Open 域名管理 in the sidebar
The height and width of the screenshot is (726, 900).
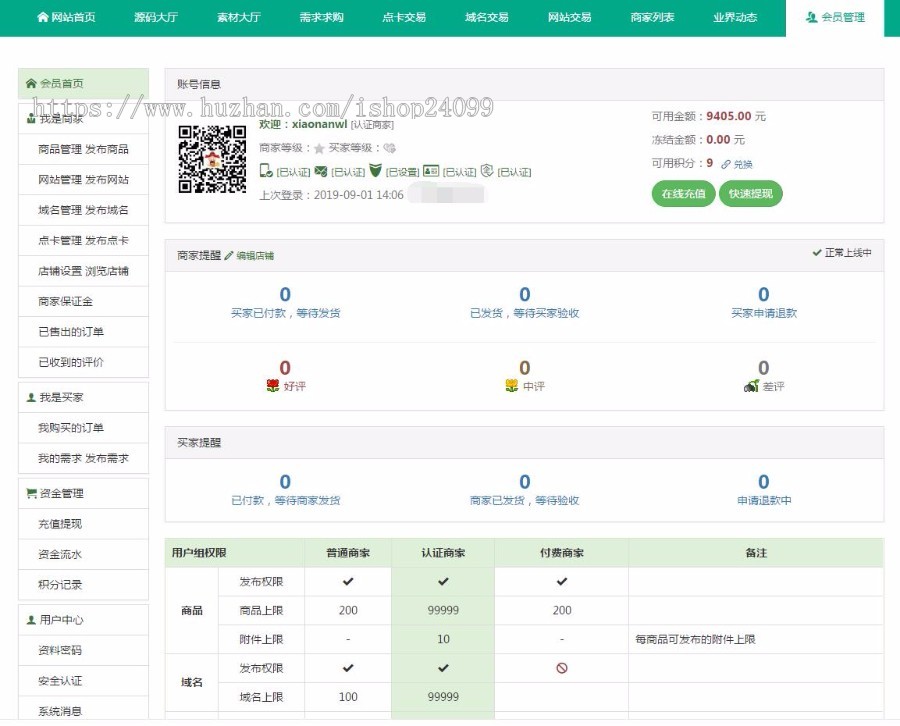coord(60,210)
